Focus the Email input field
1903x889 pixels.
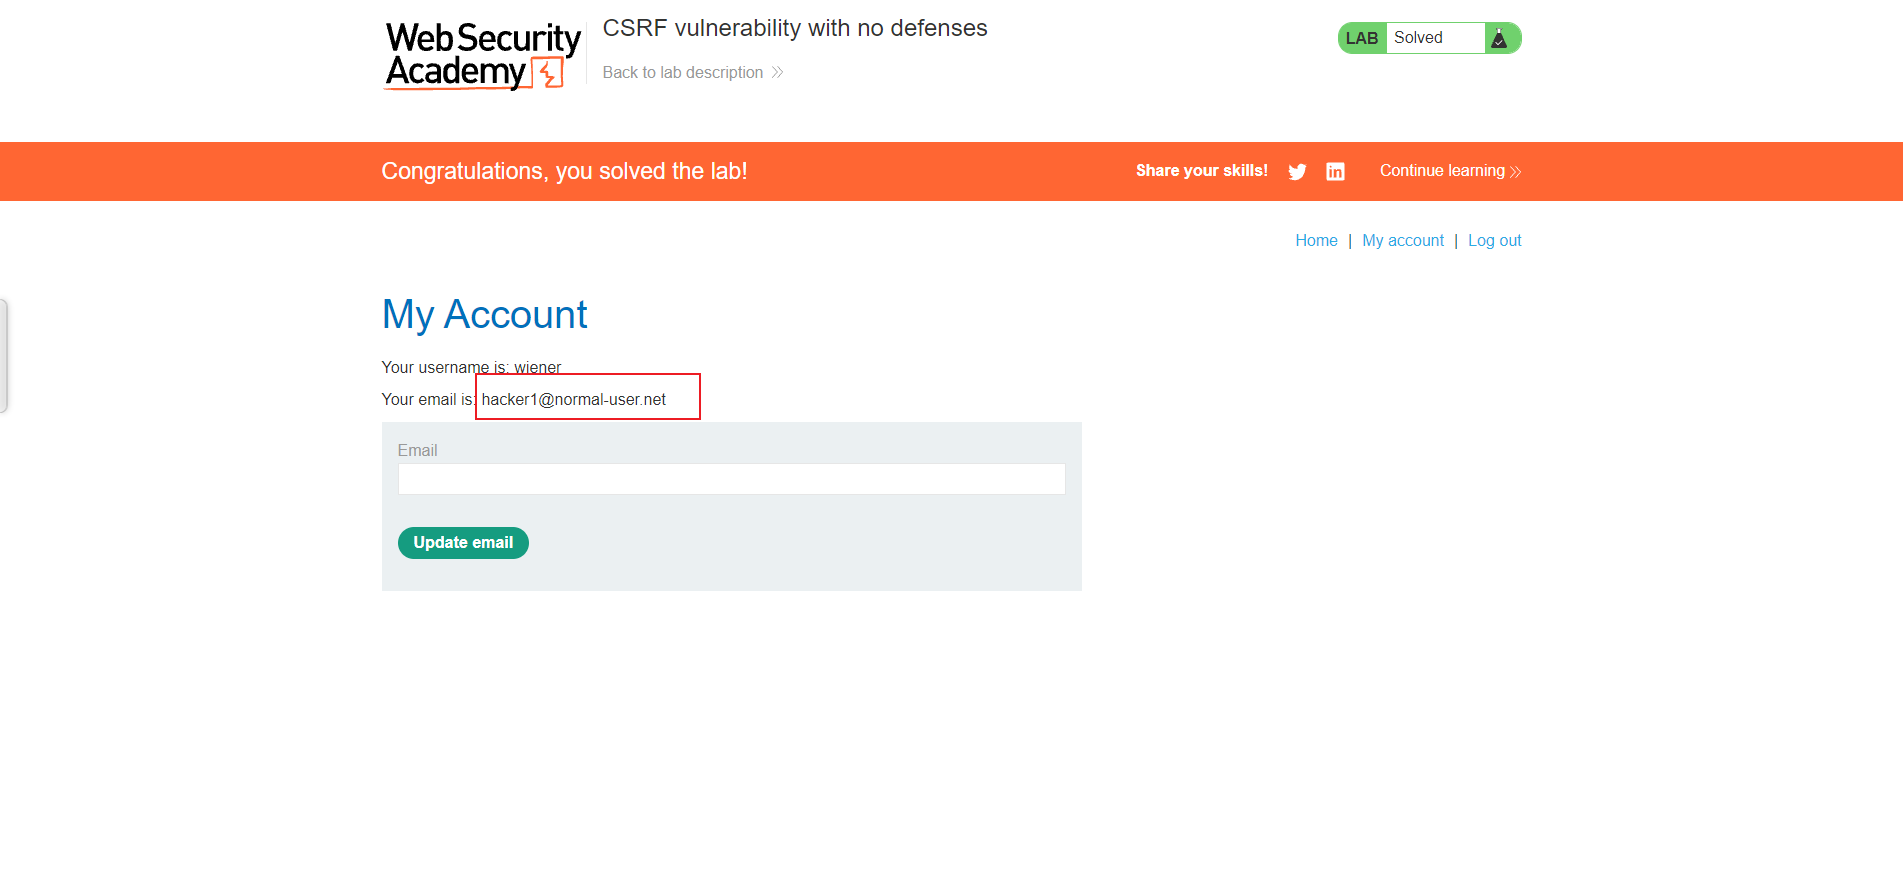[x=732, y=479]
